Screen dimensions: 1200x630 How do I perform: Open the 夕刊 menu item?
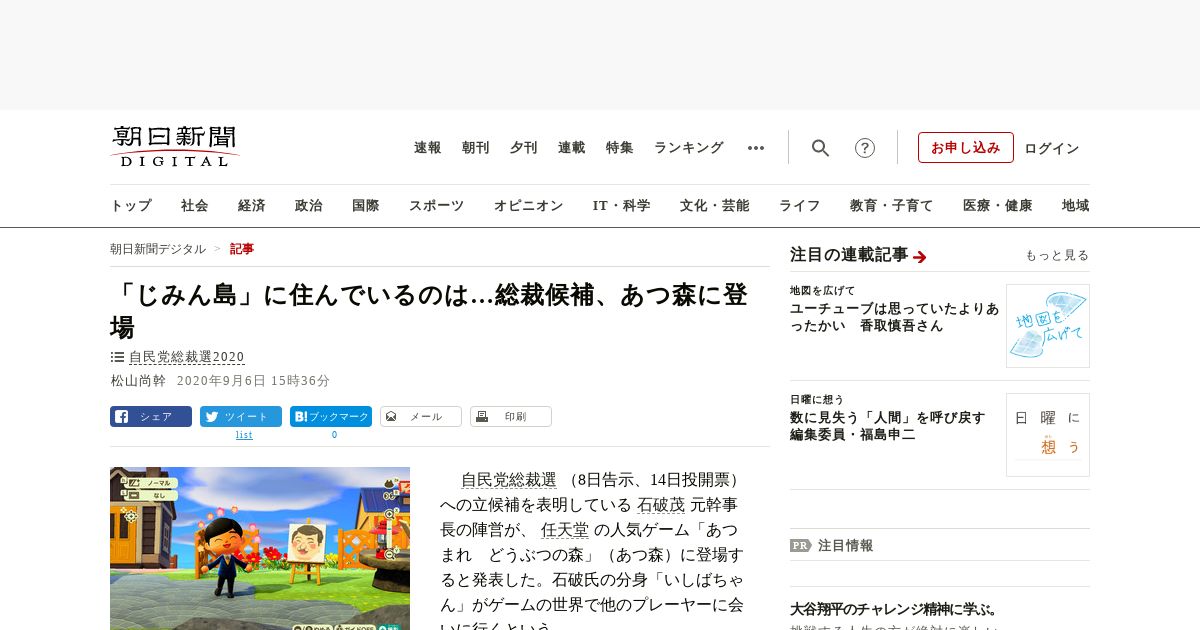point(524,148)
